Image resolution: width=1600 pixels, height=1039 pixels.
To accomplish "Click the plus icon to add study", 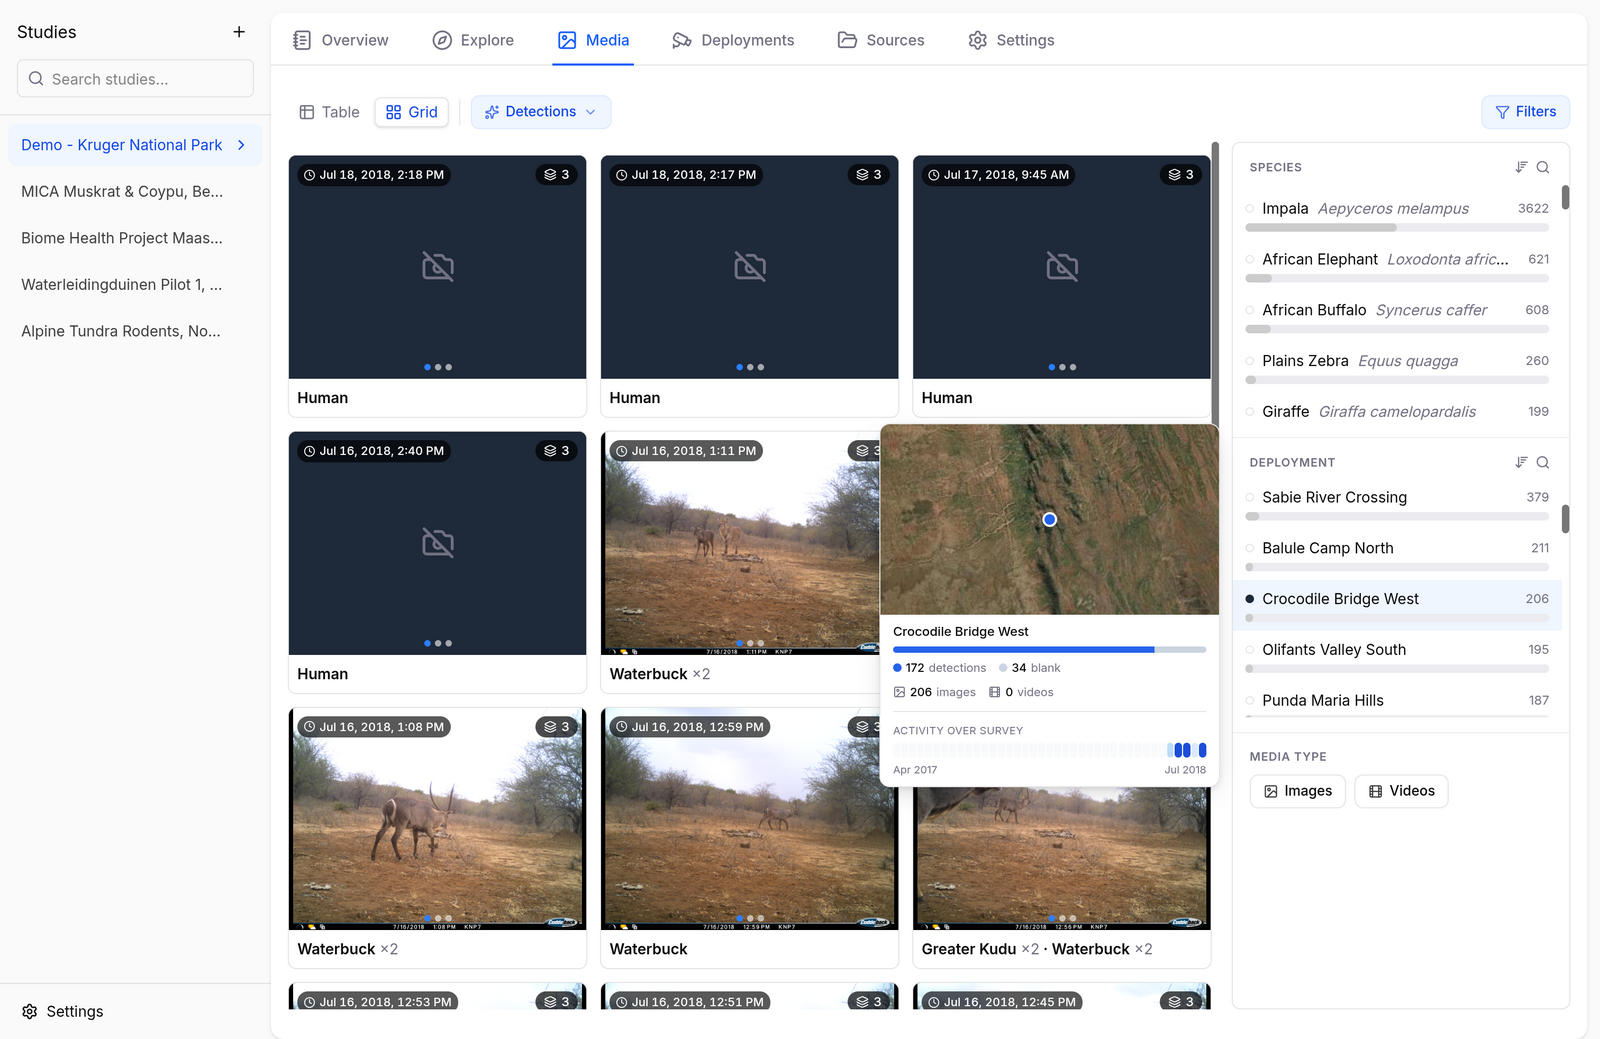I will tap(239, 32).
